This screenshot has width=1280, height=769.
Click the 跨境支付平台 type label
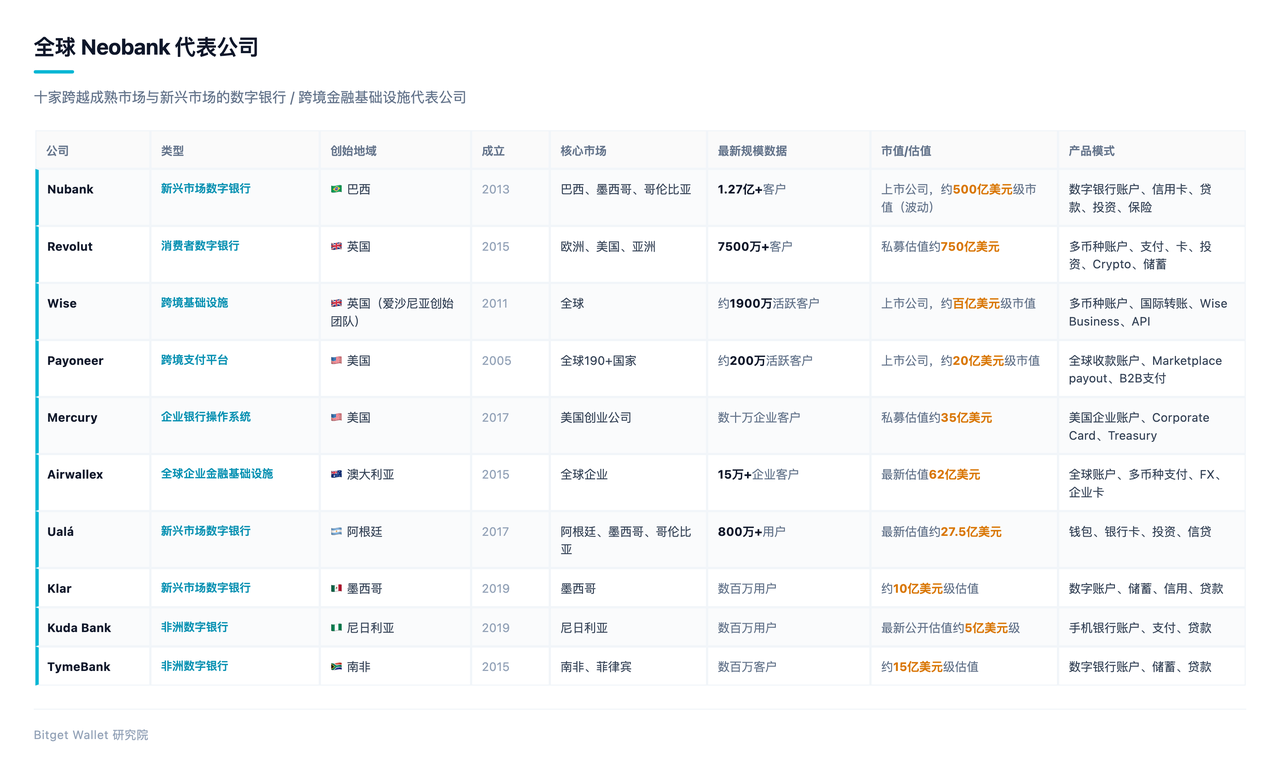pos(195,360)
